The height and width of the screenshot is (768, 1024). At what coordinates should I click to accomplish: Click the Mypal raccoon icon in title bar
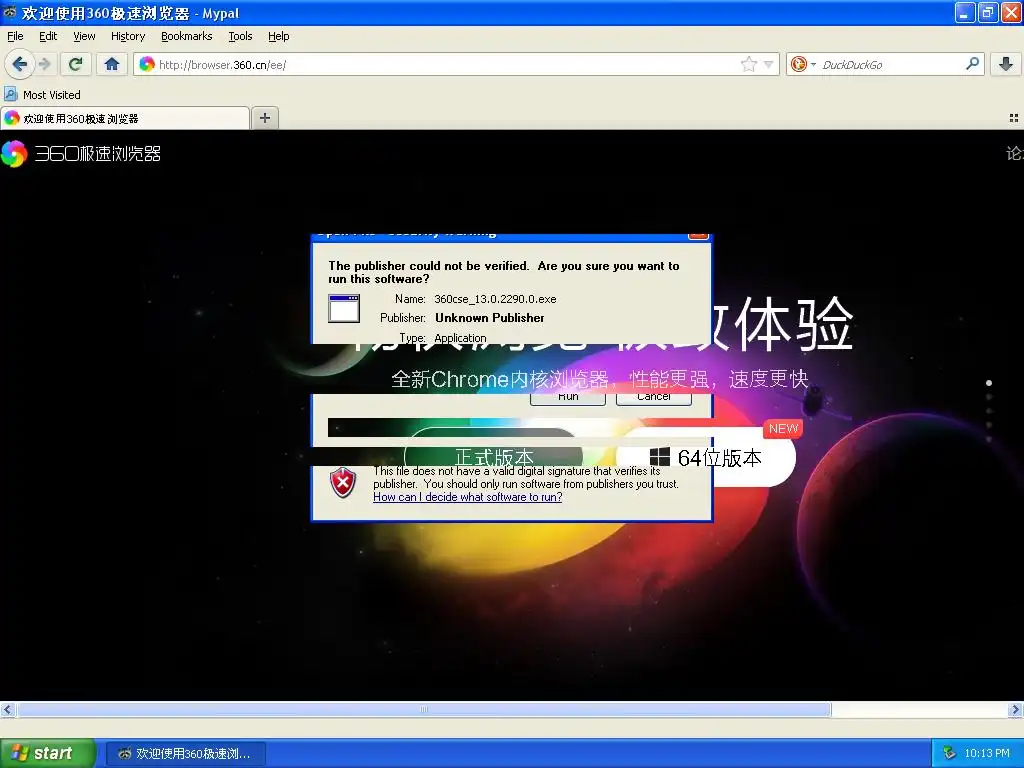pyautogui.click(x=10, y=12)
